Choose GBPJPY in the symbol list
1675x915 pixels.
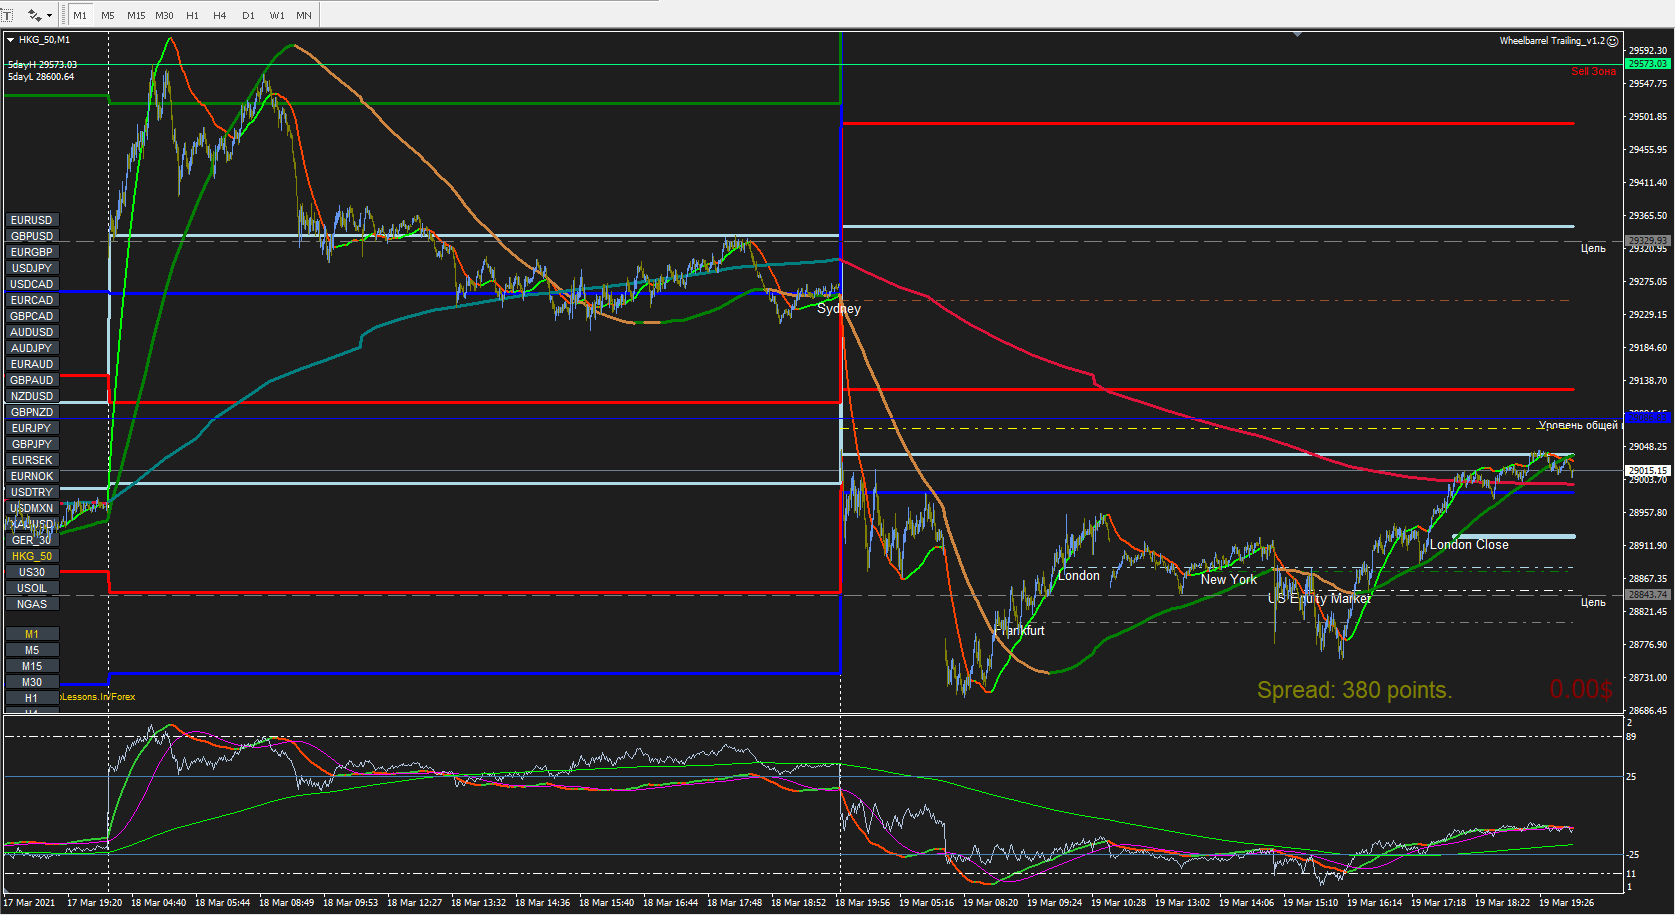[32, 444]
